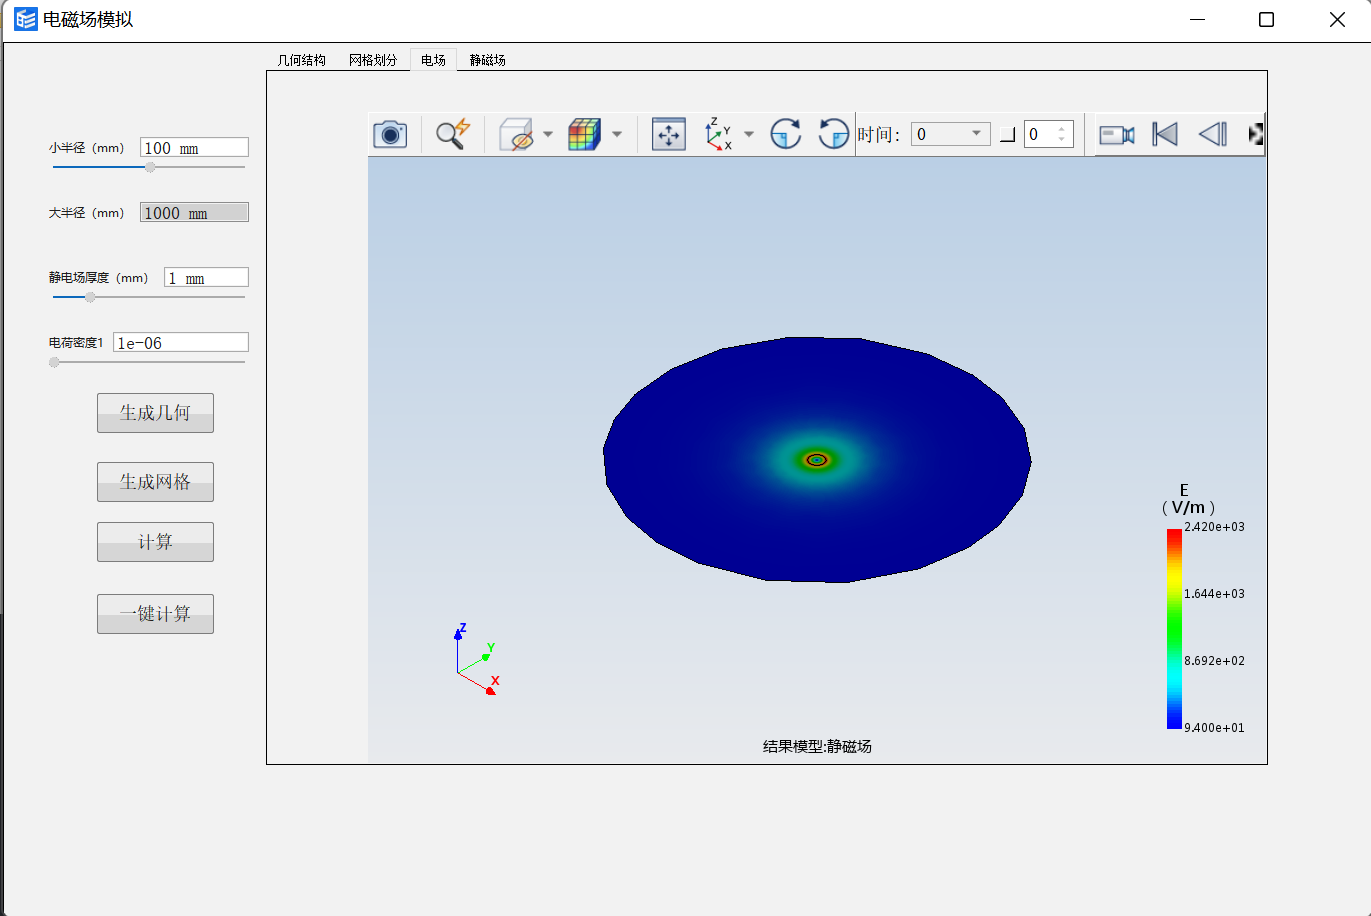Click the legend maximum value 2.420e+03
The image size is (1371, 916).
coord(1214,526)
